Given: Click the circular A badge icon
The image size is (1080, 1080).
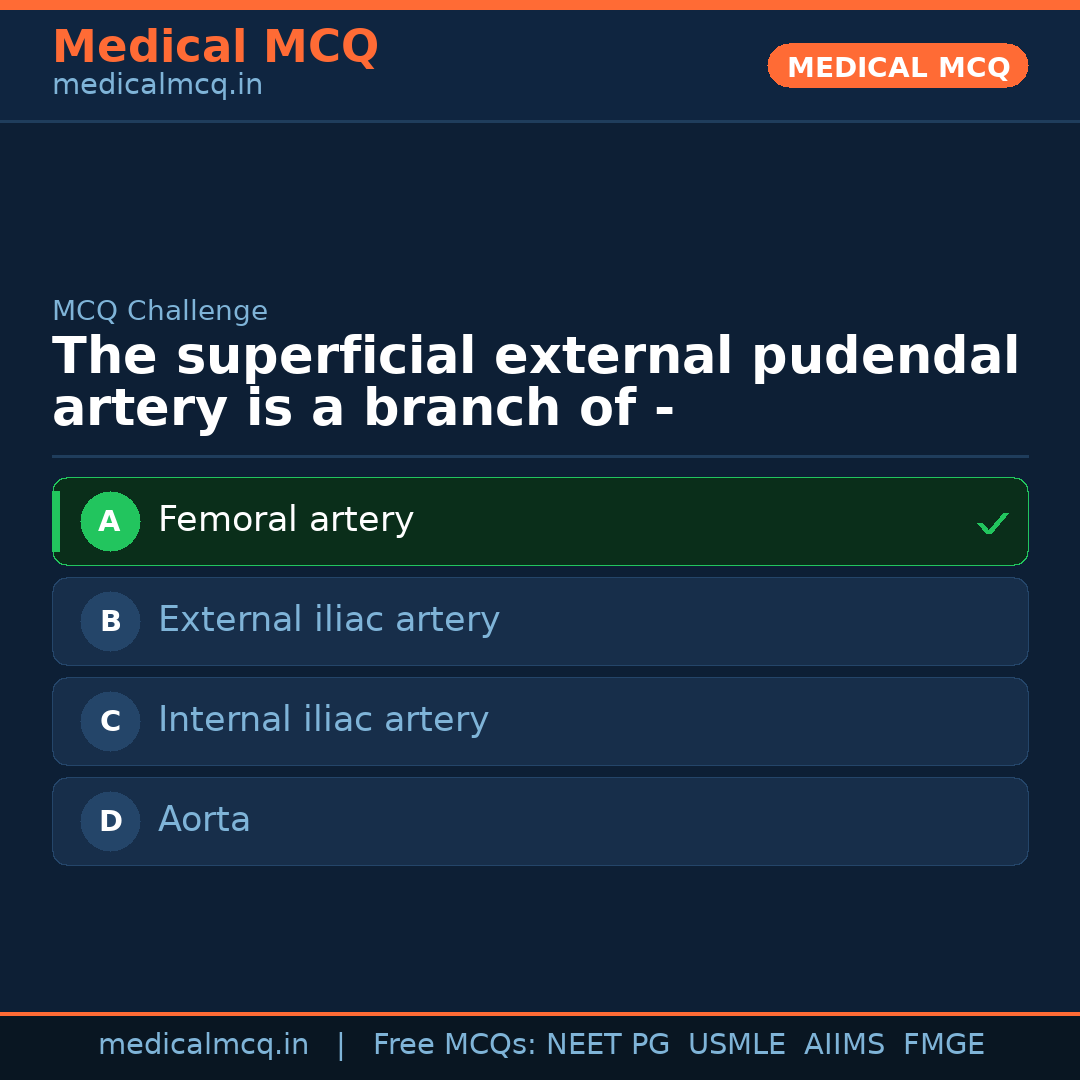Looking at the screenshot, I should pyautogui.click(x=110, y=521).
